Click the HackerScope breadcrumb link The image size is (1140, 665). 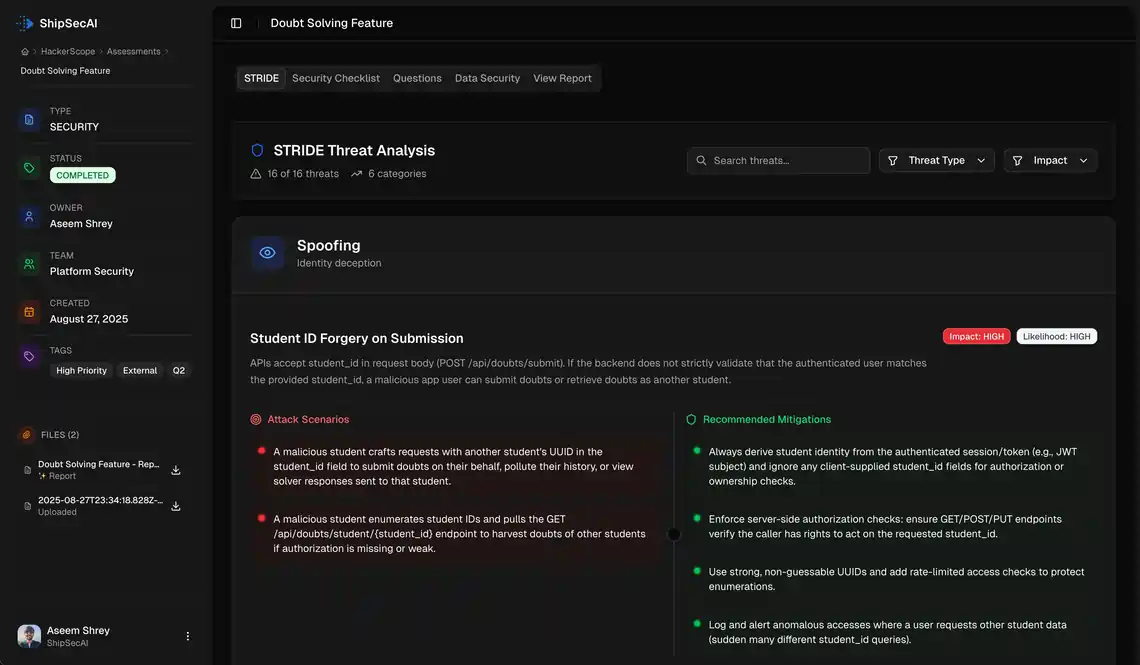(x=68, y=52)
